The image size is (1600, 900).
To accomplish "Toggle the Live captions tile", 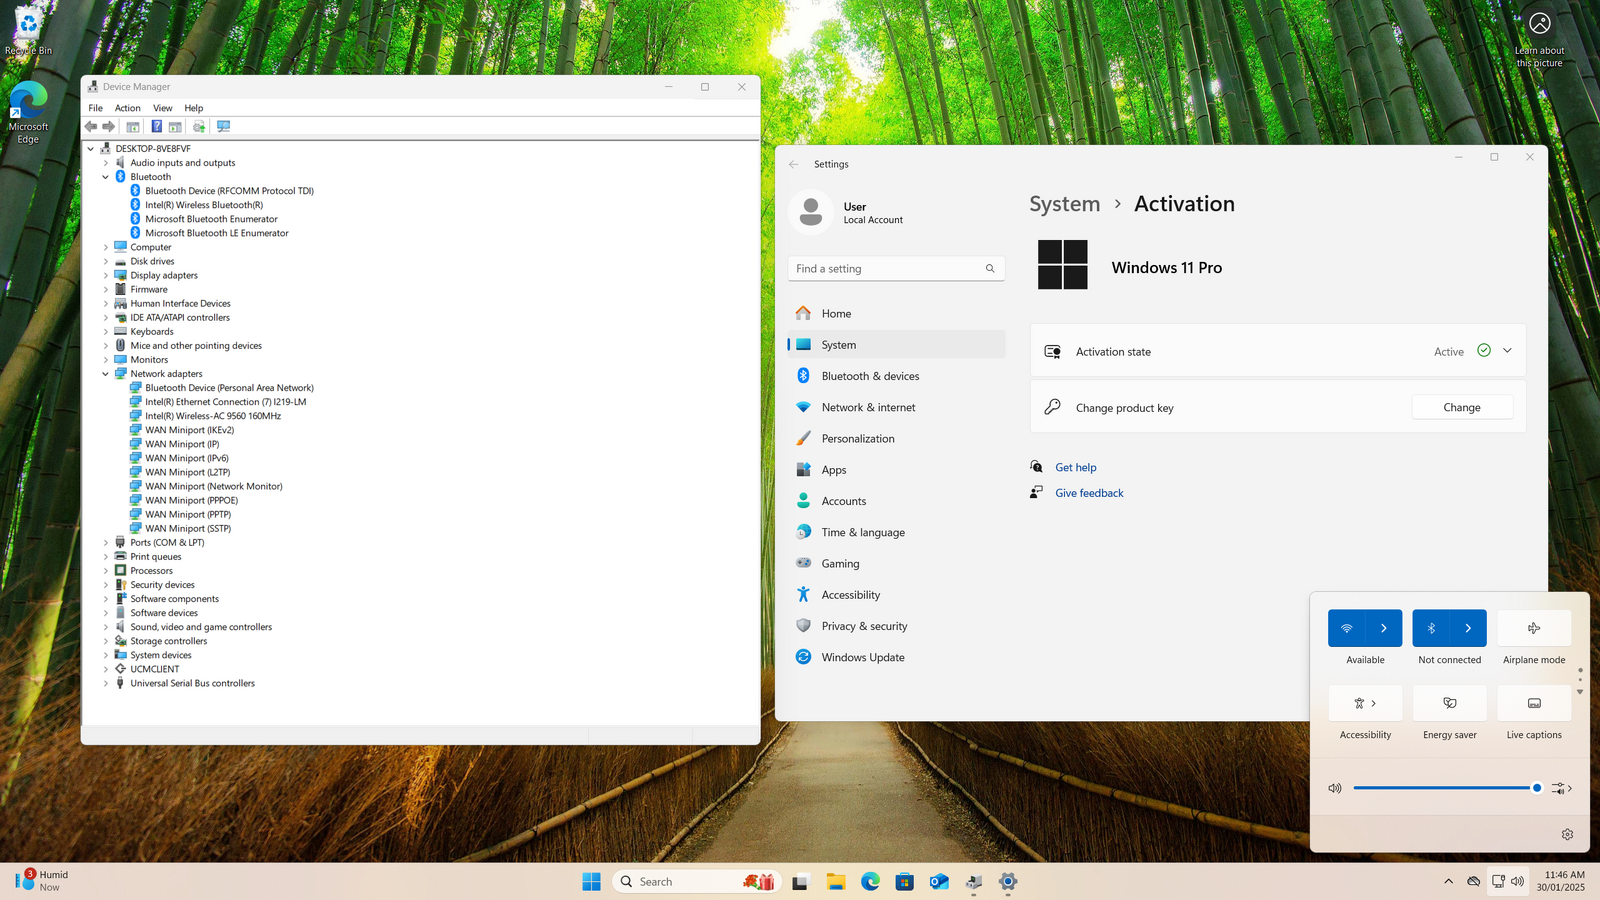I will click(x=1534, y=703).
